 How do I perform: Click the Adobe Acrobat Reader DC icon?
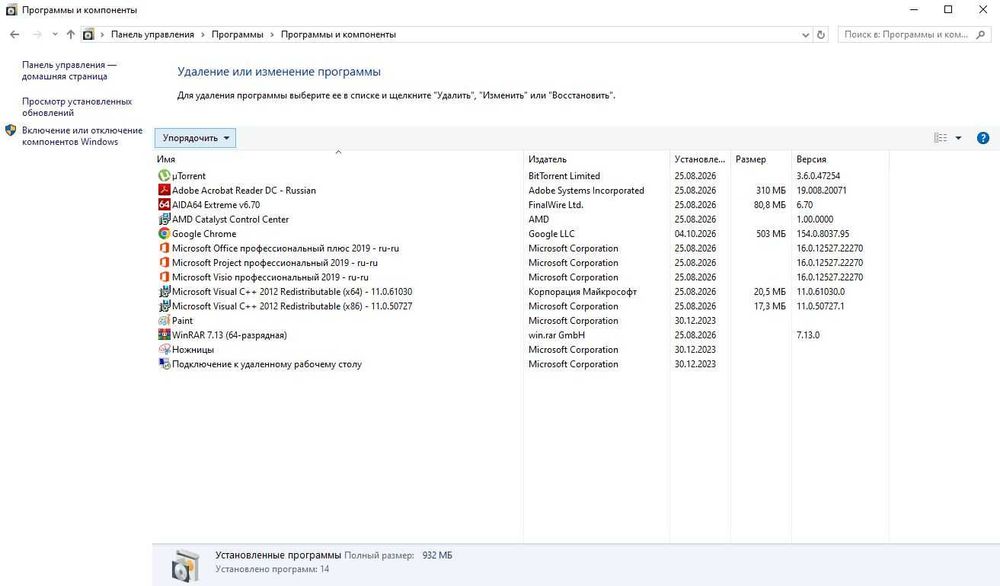(x=164, y=190)
